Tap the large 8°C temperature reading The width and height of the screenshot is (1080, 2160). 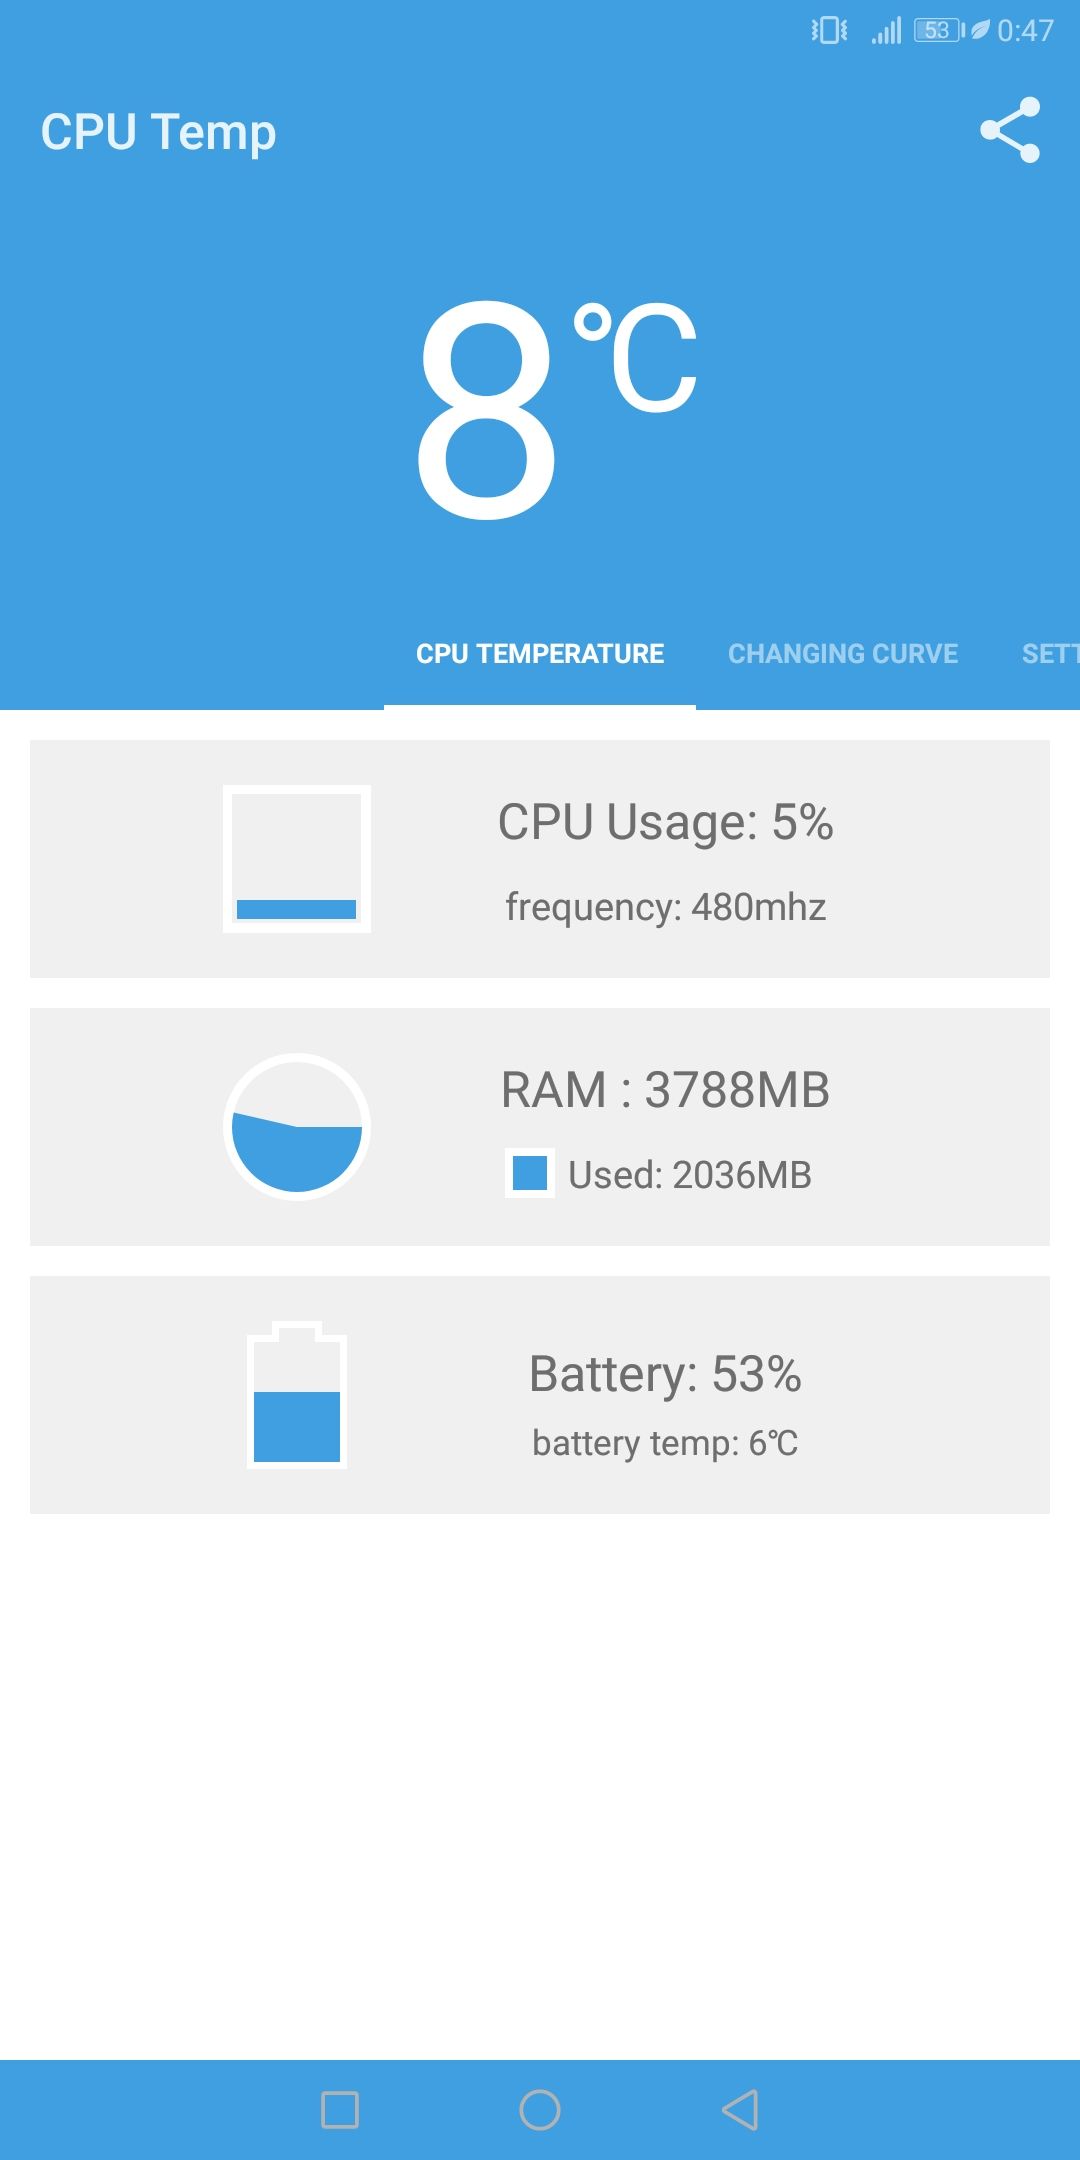(x=556, y=410)
